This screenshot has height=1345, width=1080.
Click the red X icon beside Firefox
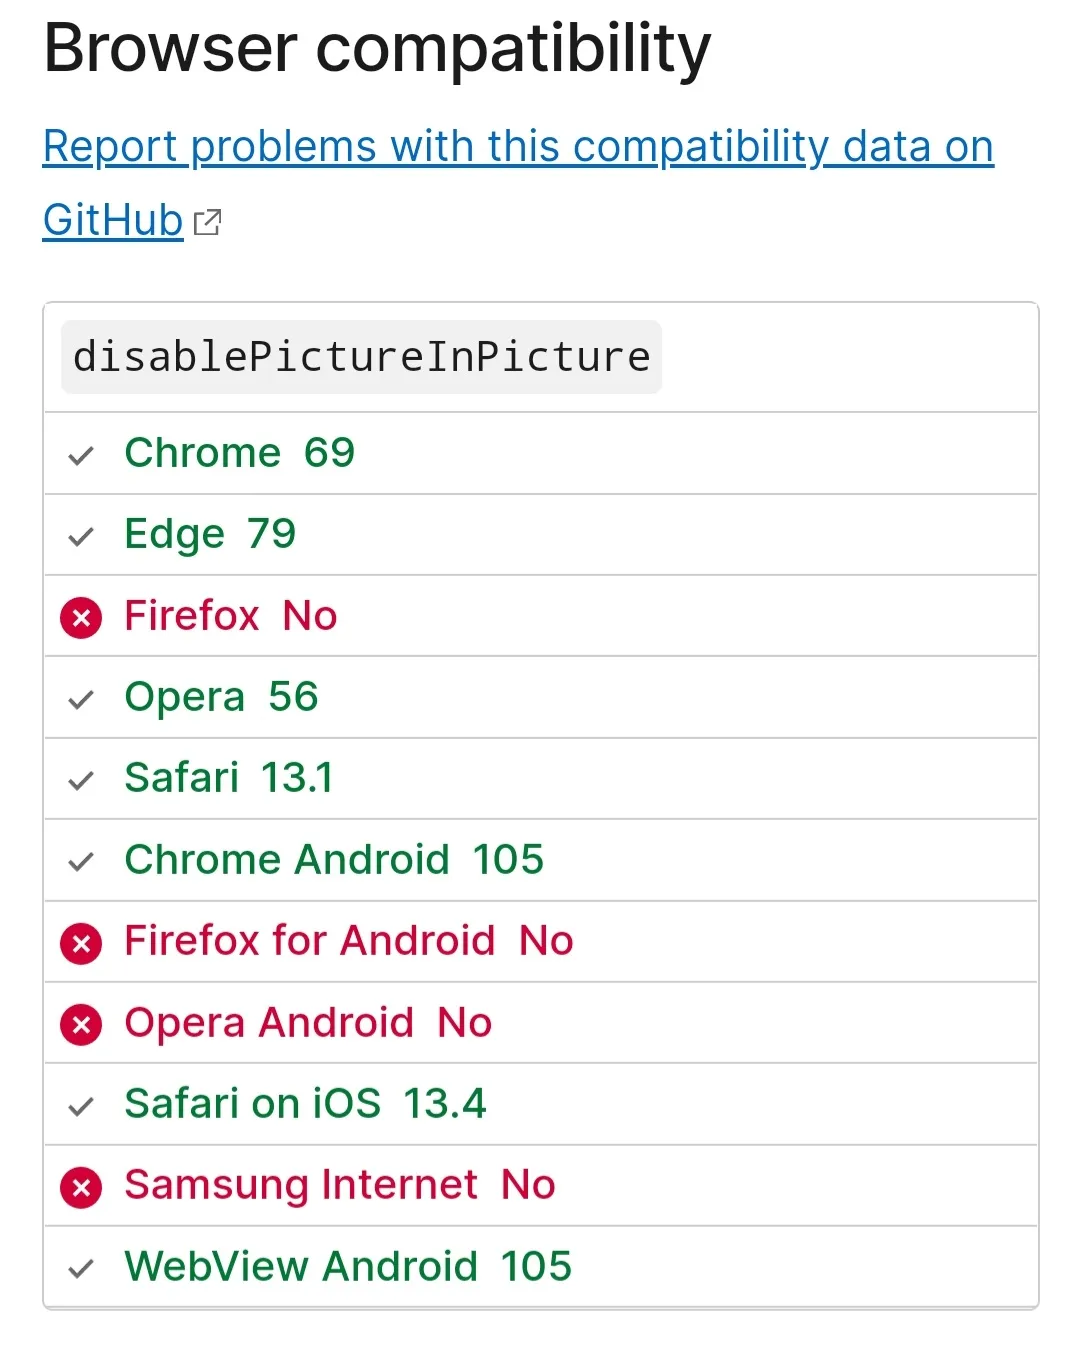(x=81, y=618)
